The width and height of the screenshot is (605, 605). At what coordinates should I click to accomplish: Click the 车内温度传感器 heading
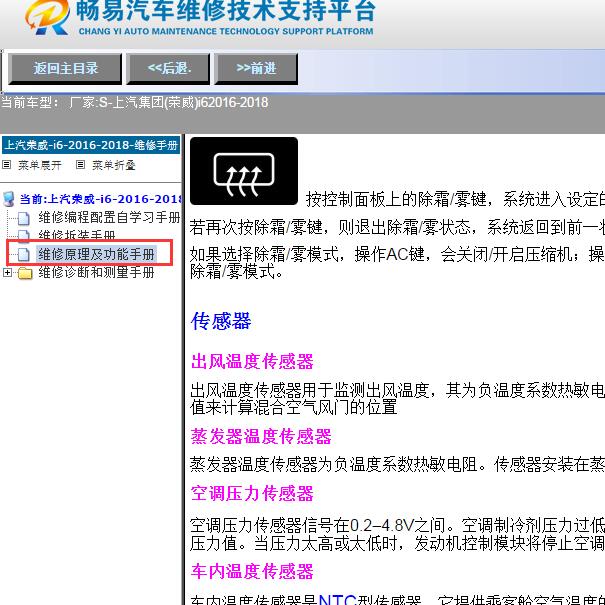coord(252,571)
